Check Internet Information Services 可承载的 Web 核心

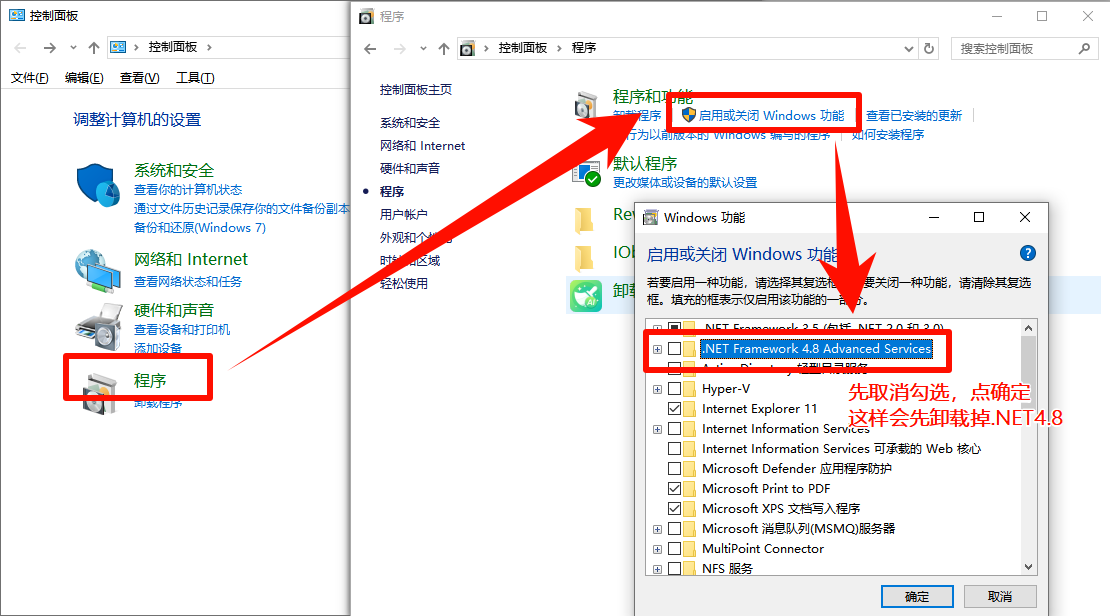(x=675, y=448)
